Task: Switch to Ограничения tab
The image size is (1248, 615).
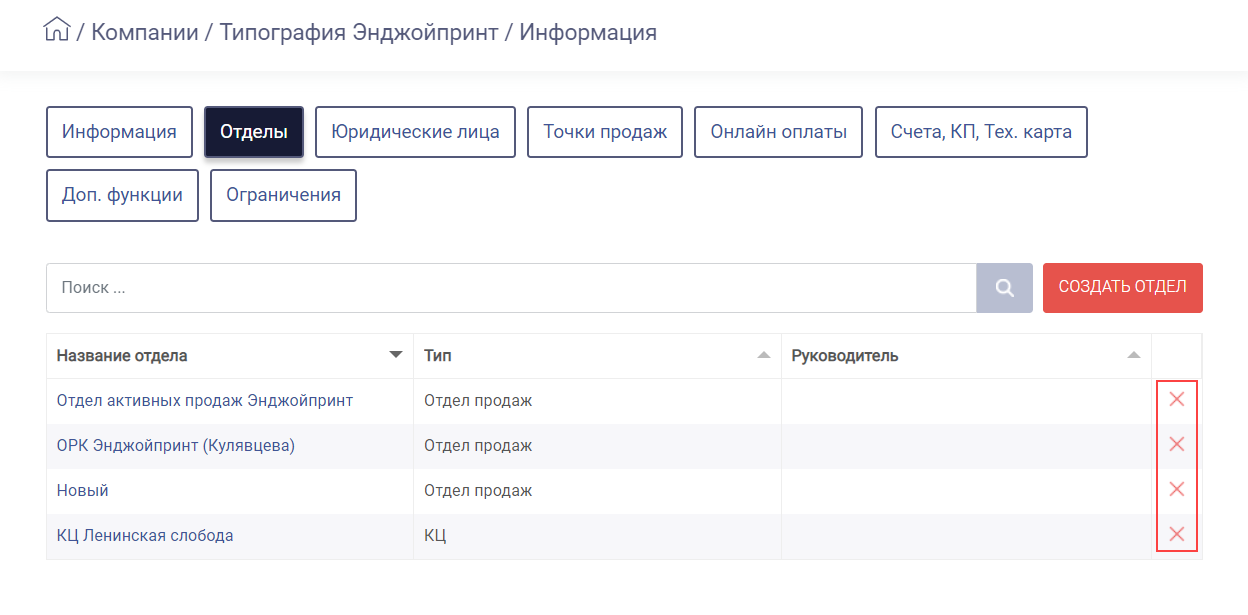Action: coord(283,195)
